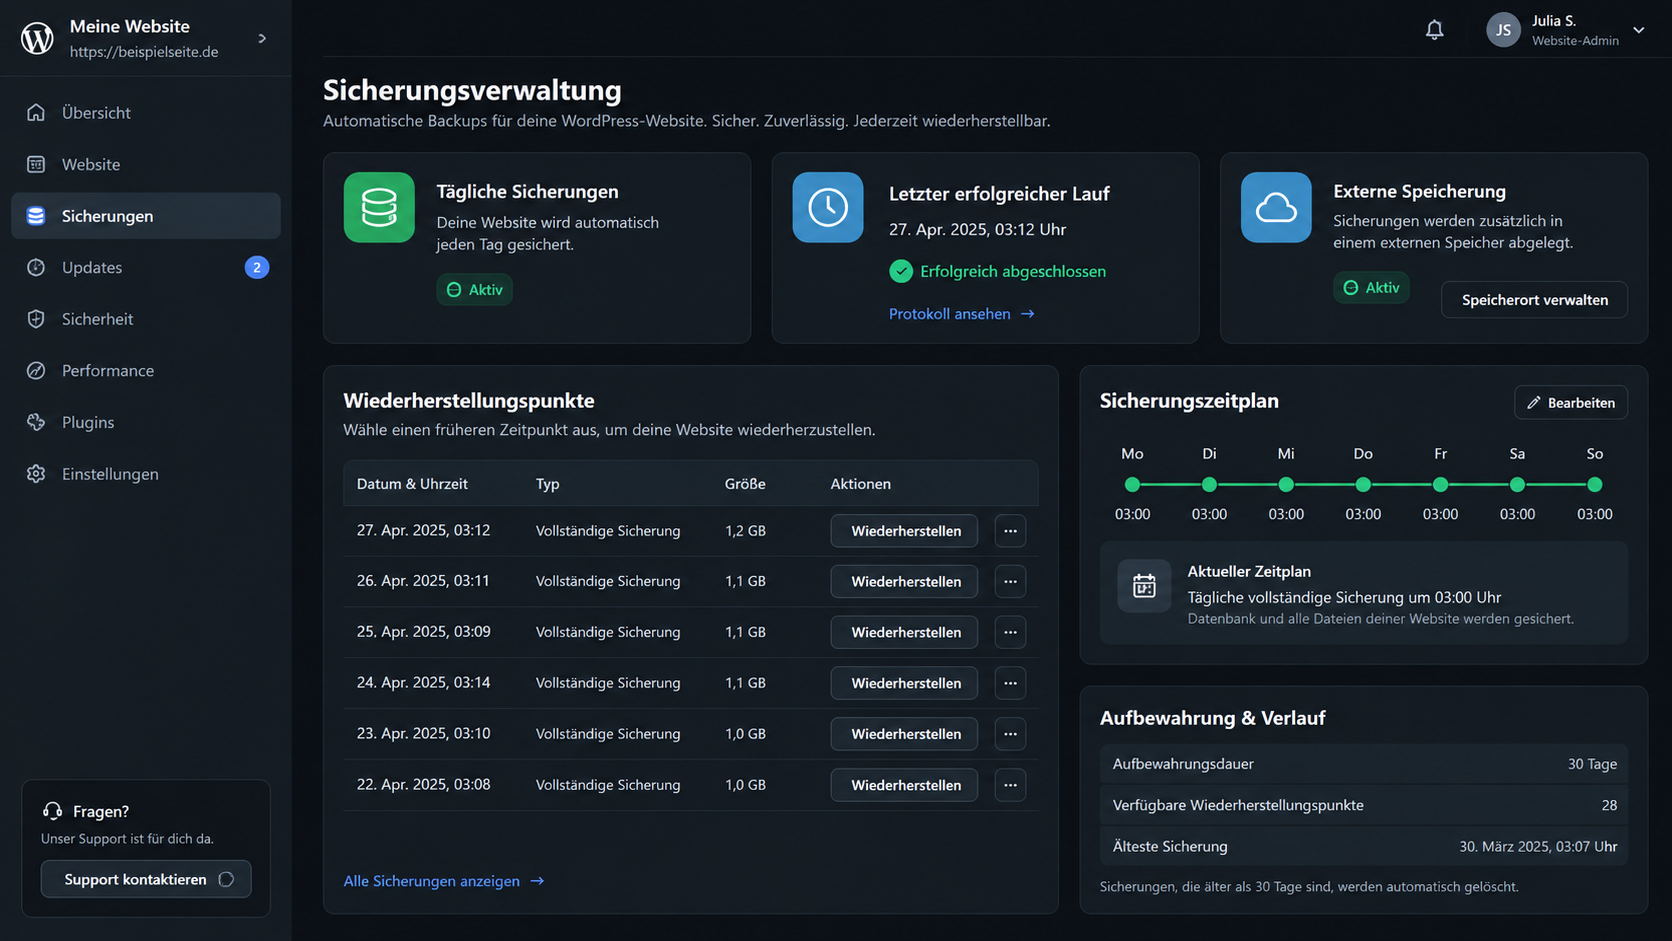1672x941 pixels.
Task: Click the Aktiv badge under Externe Speicherung
Action: click(1371, 287)
